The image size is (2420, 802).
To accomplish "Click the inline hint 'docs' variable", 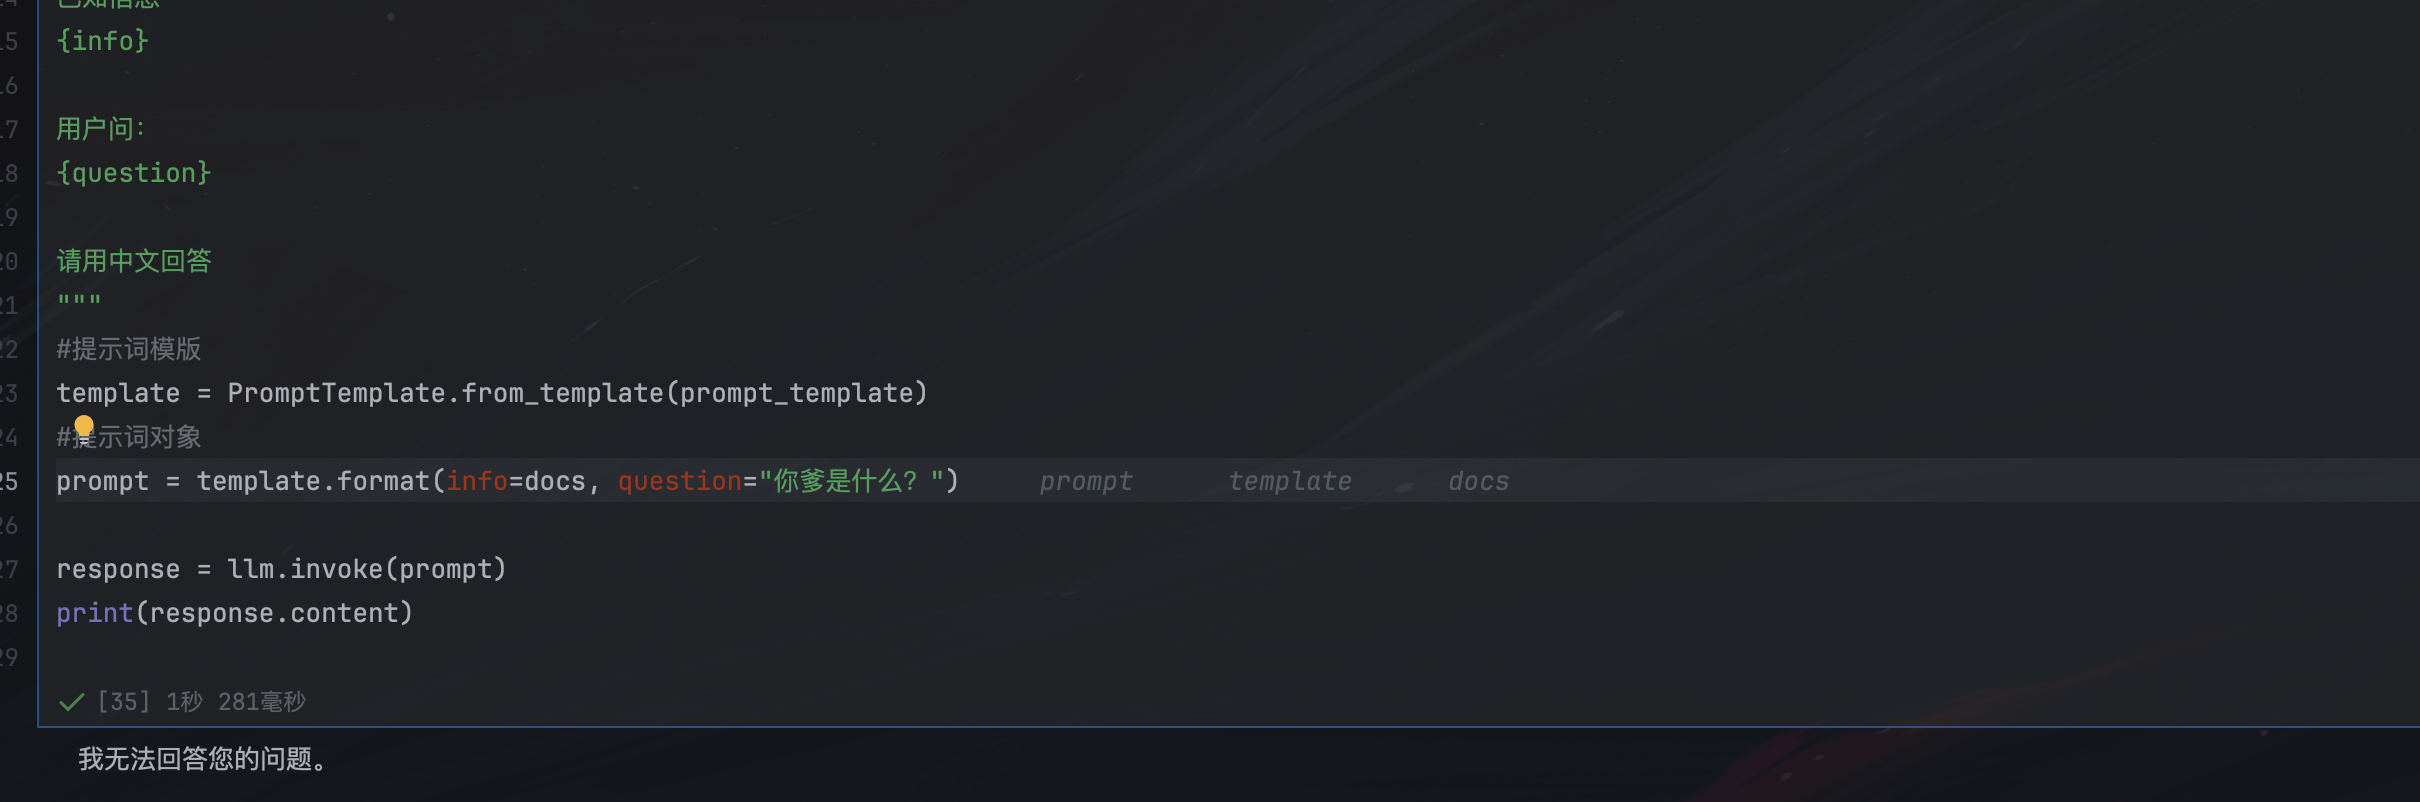I will click(x=1479, y=481).
